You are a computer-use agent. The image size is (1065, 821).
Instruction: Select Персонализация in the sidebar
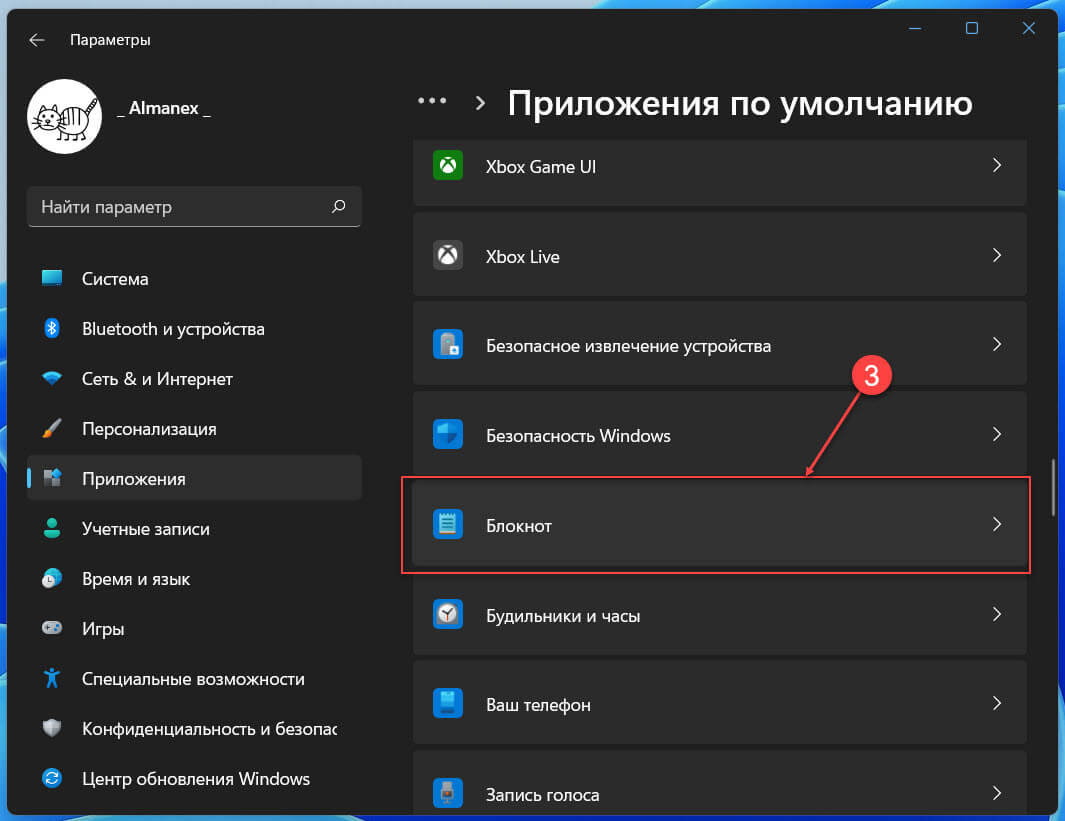[194, 428]
